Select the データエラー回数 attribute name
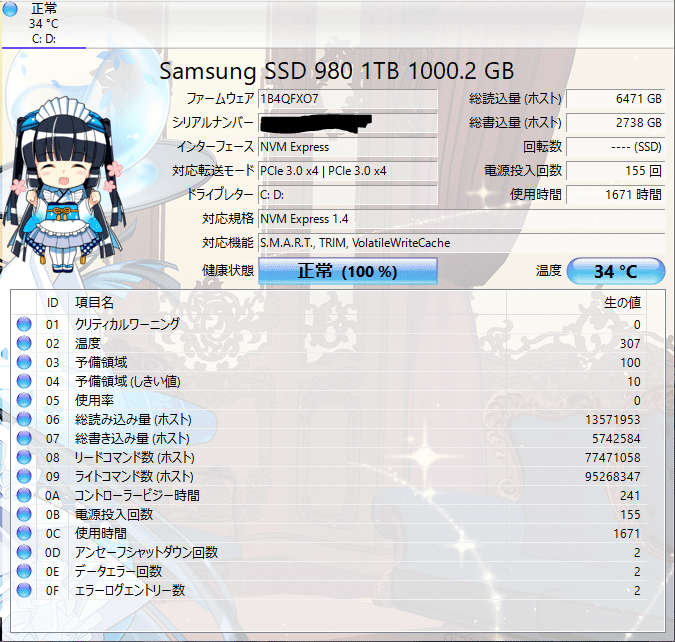Viewport: 675px width, 642px height. 118,571
